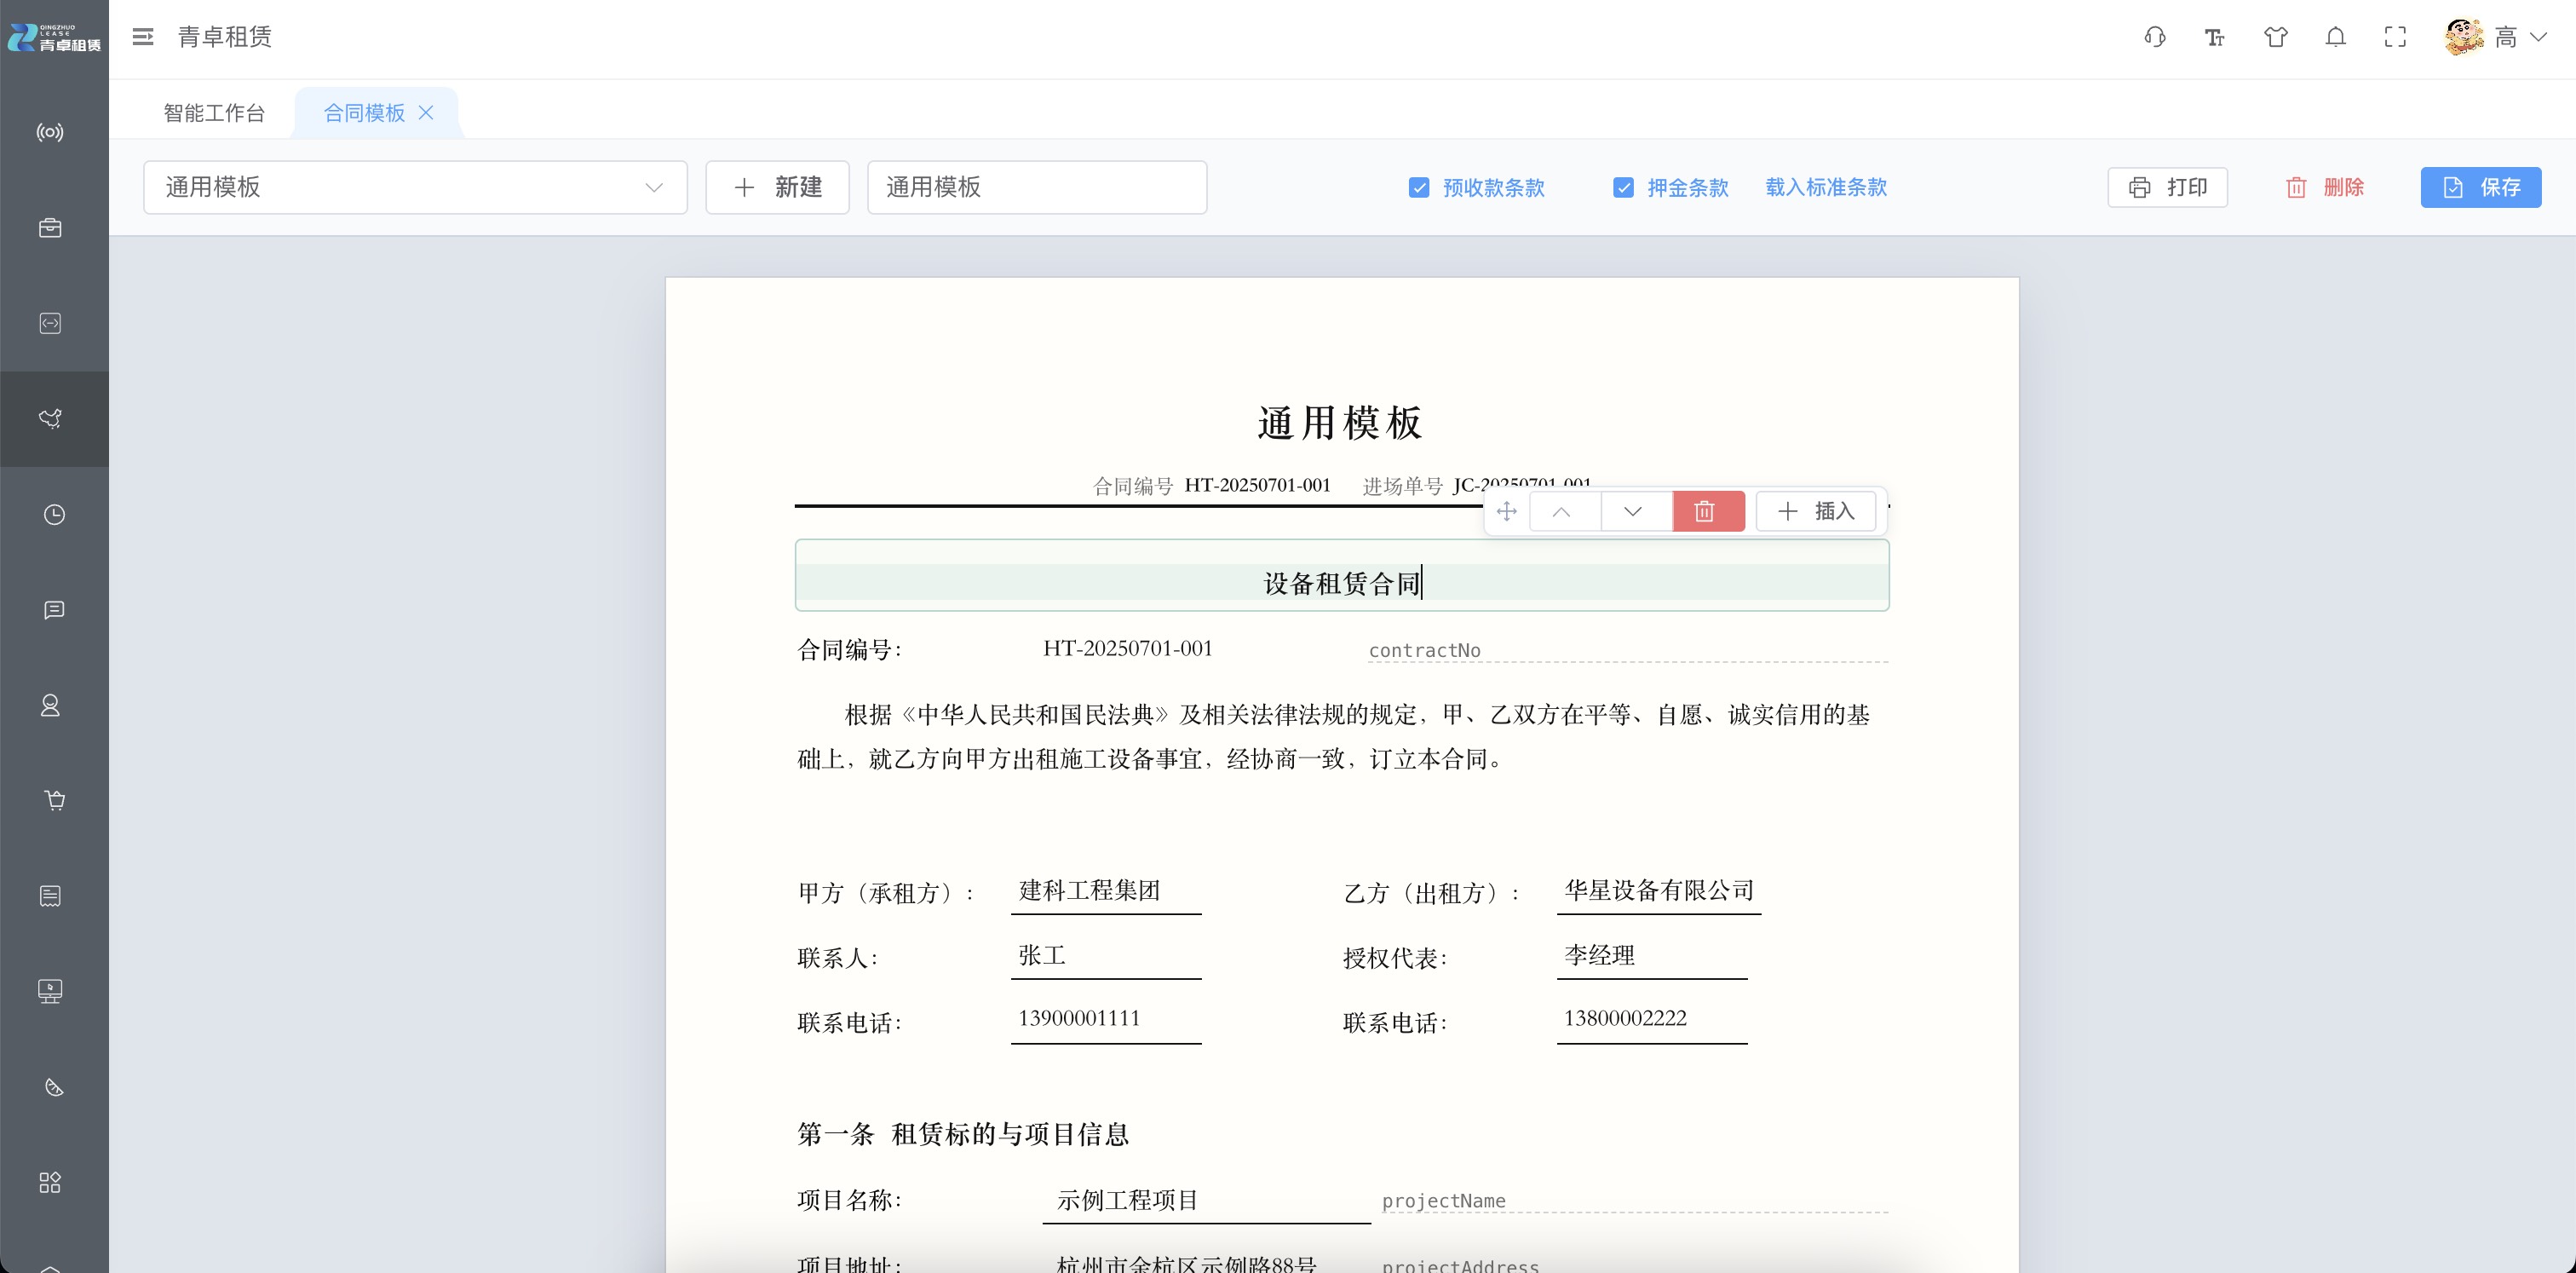Open the message chat sidebar icon
Image resolution: width=2576 pixels, height=1273 pixels.
[54, 610]
